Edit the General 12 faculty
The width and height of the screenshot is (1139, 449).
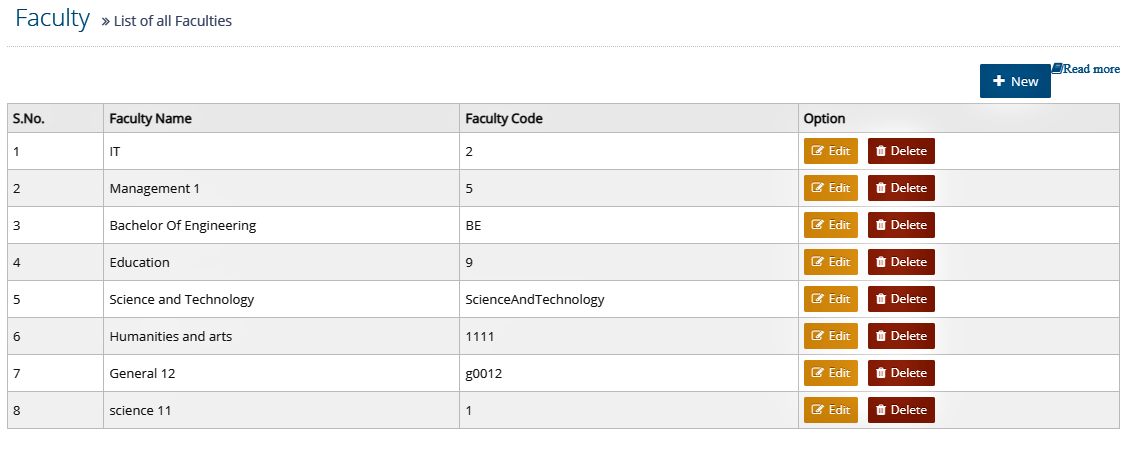point(830,373)
